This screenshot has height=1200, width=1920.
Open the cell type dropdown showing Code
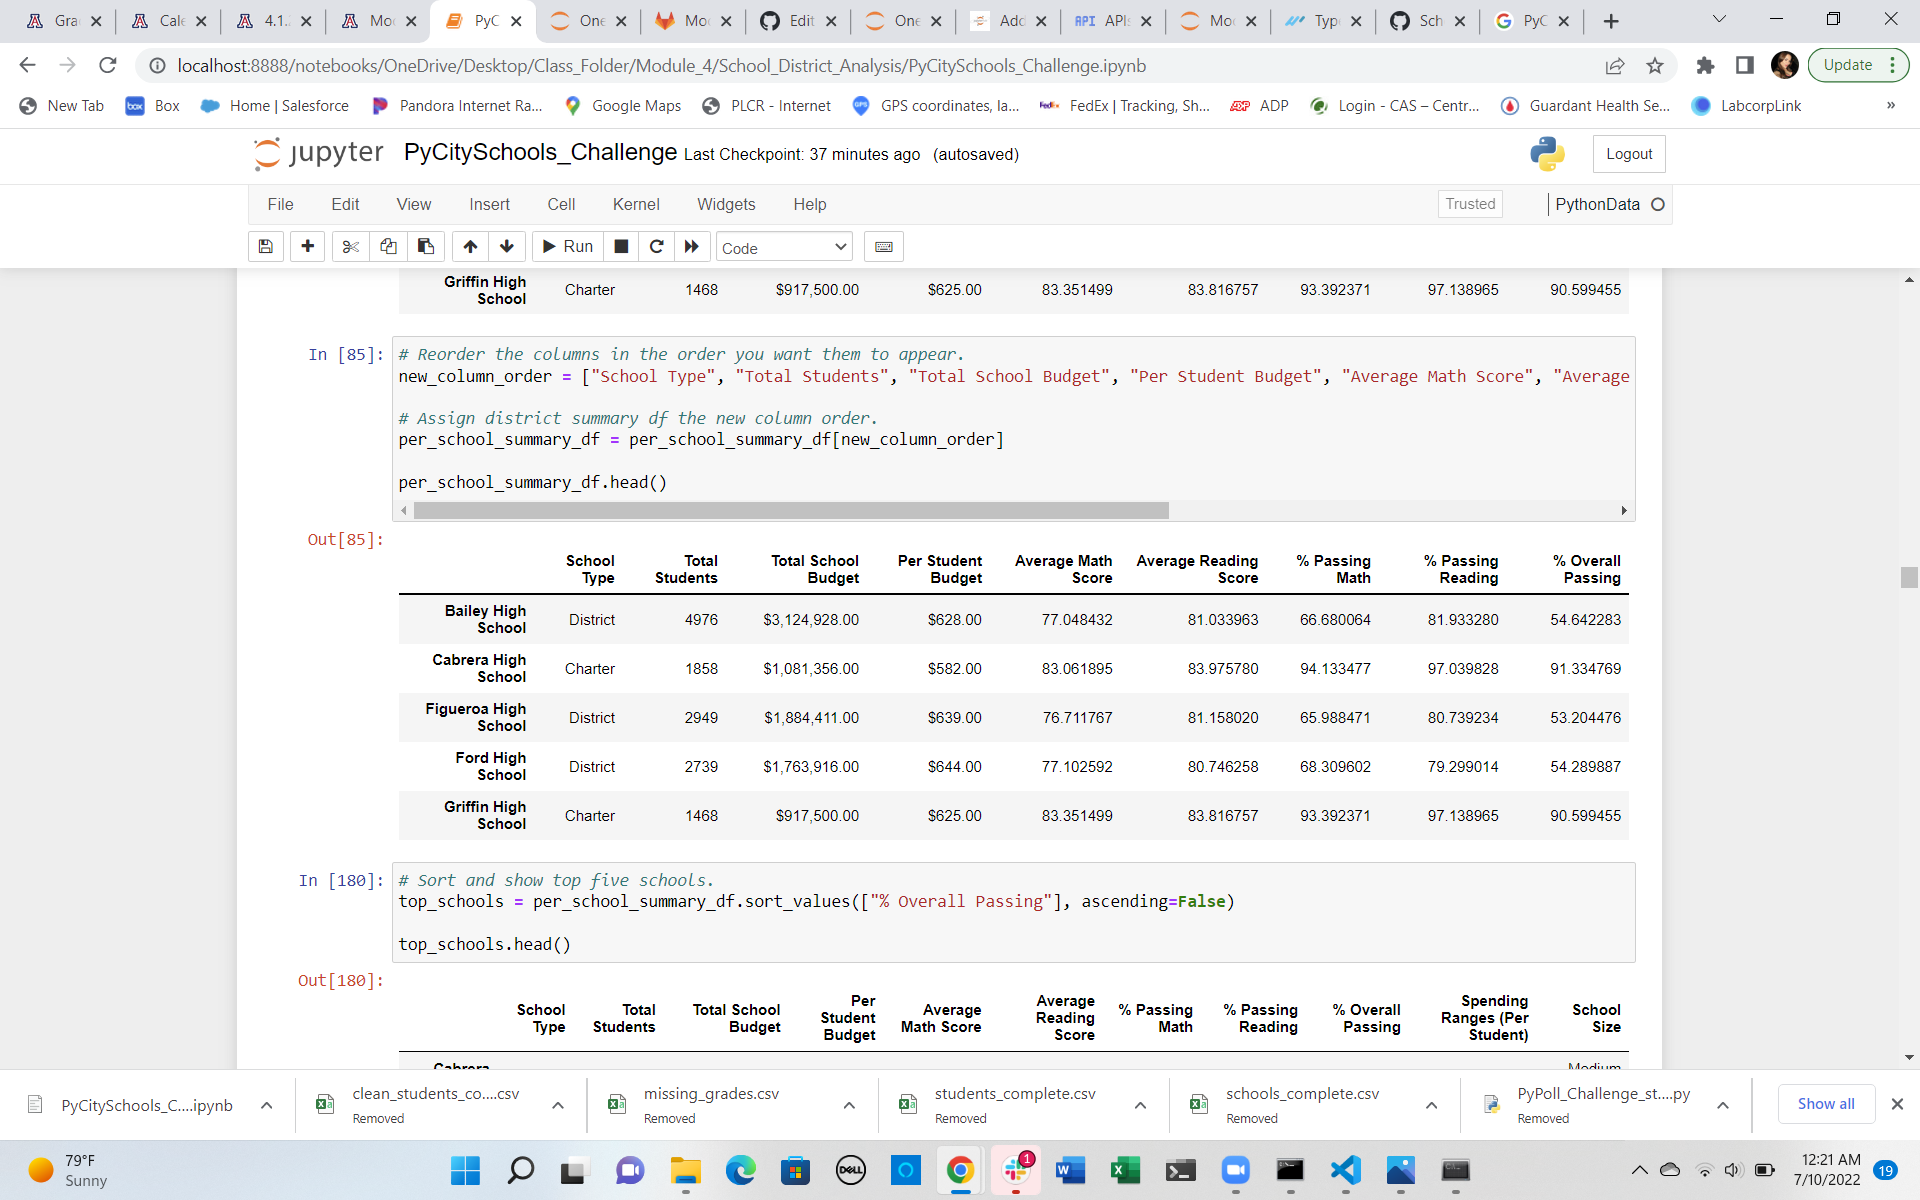coord(783,247)
